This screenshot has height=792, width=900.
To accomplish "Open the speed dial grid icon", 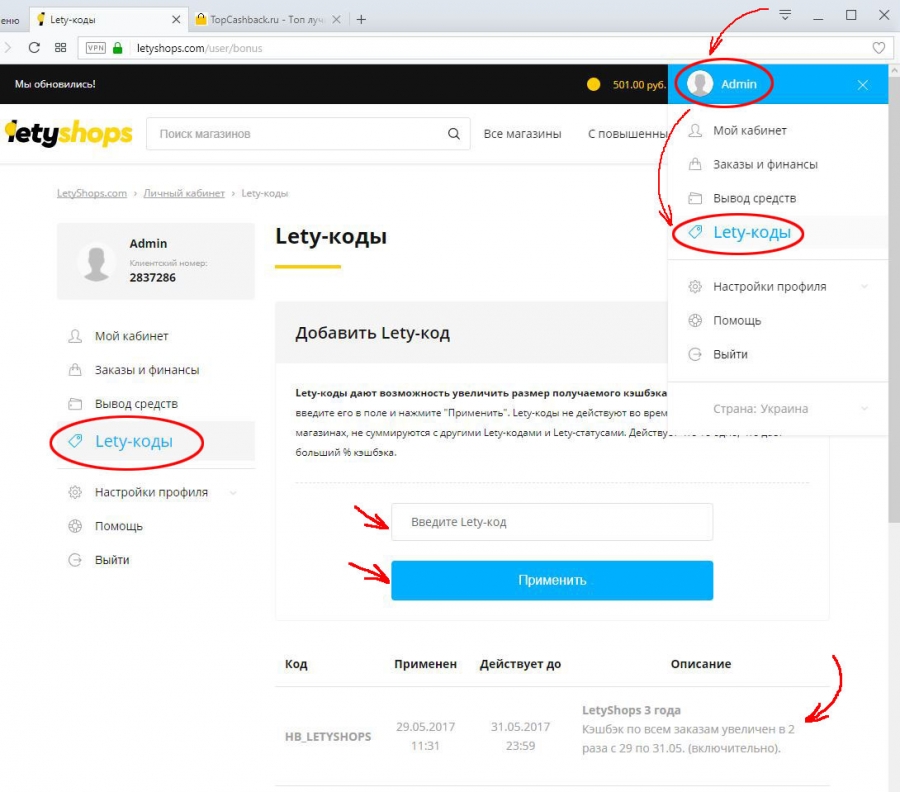I will pos(60,48).
